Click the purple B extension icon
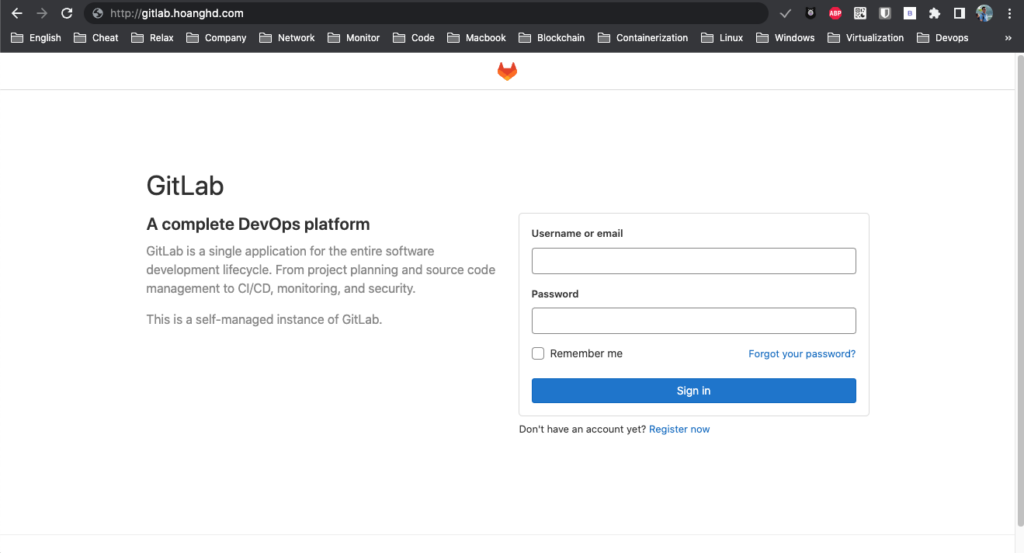The image size is (1024, 553). (x=910, y=13)
